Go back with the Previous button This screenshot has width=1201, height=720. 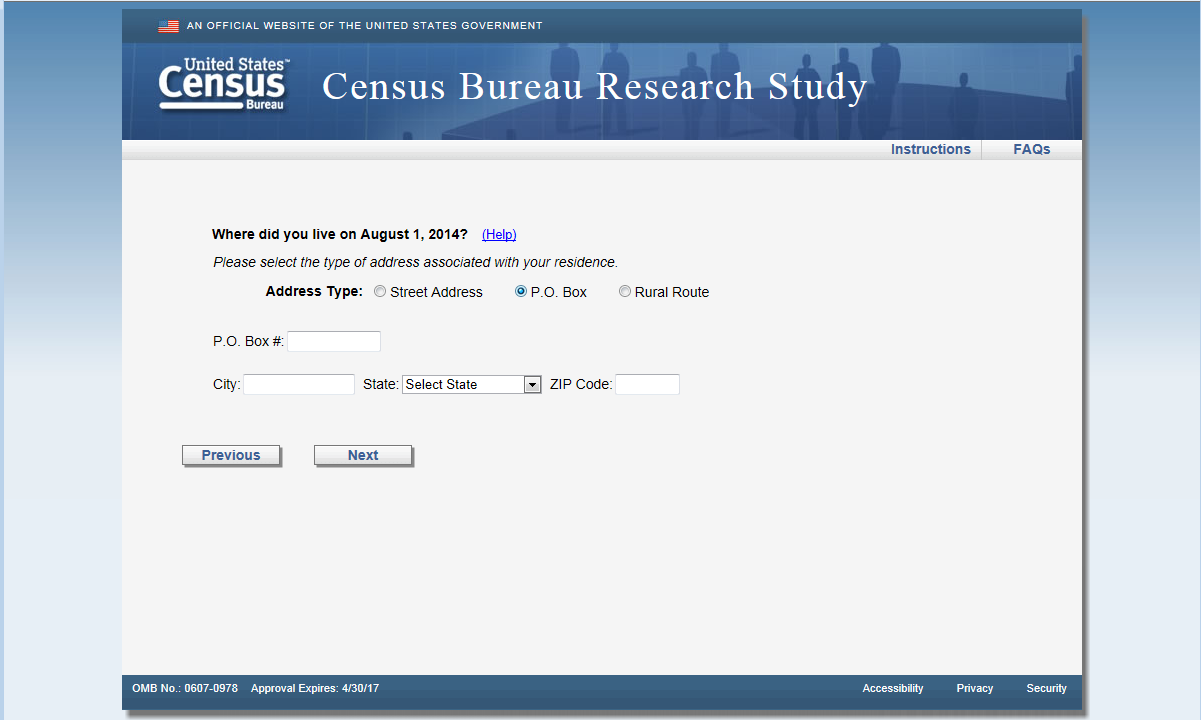tap(231, 455)
